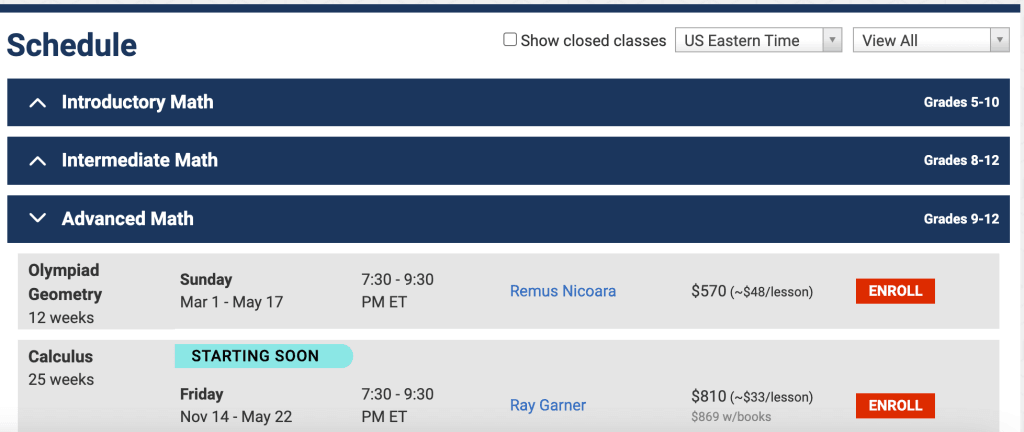Expand the Introductory Math chevron
The image size is (1024, 432).
pos(38,102)
